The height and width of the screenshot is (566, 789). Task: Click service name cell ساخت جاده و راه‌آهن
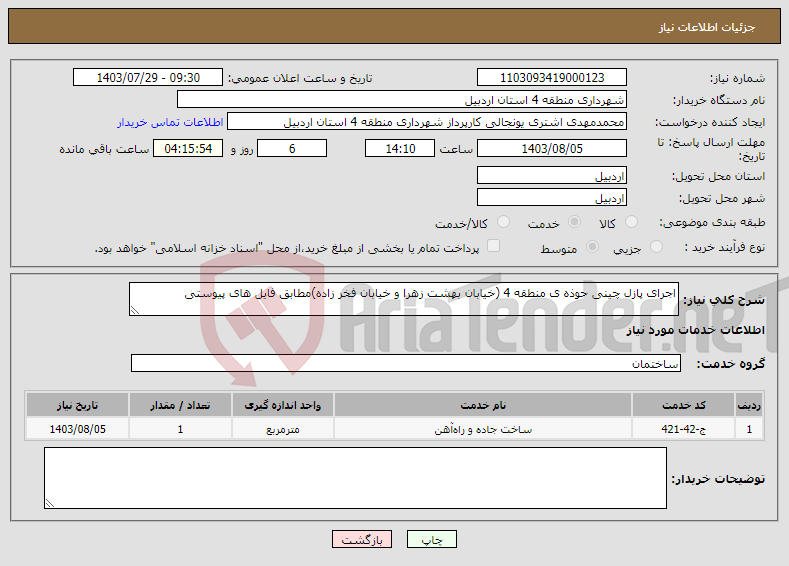coord(483,429)
